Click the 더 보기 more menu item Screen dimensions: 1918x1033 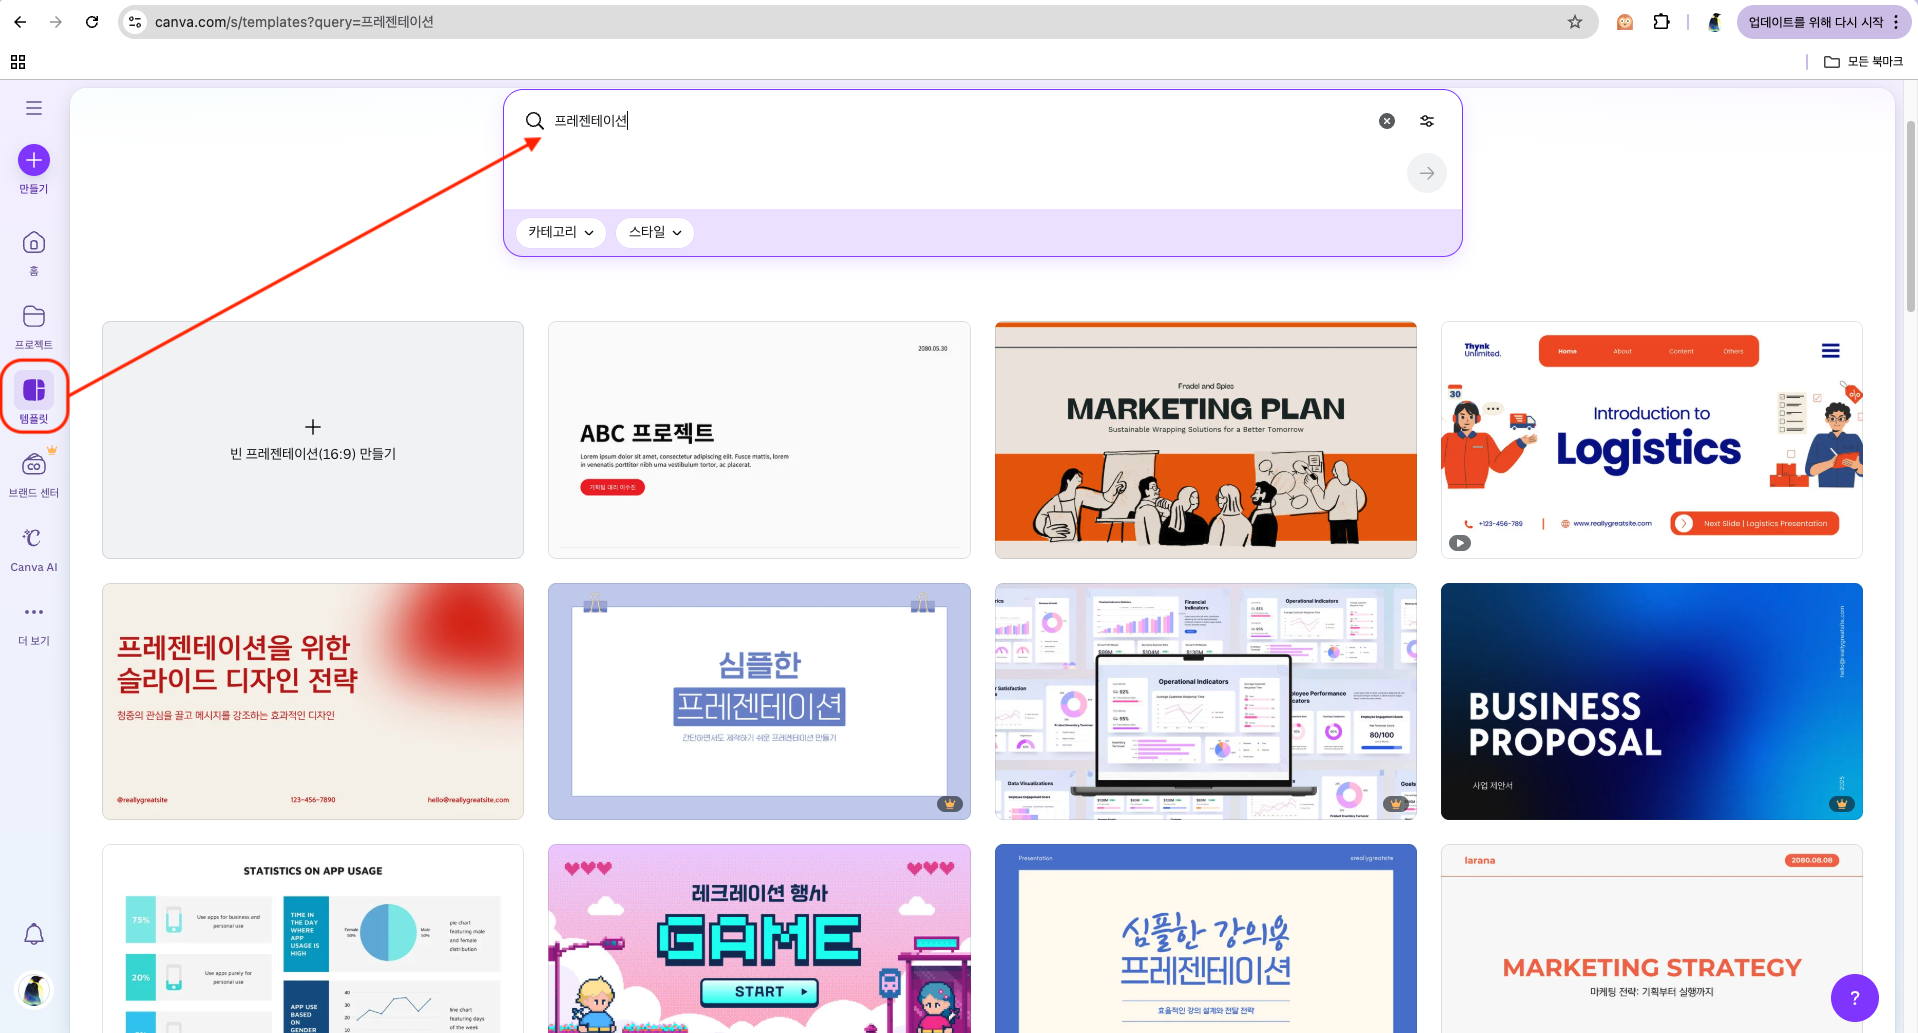coord(34,622)
